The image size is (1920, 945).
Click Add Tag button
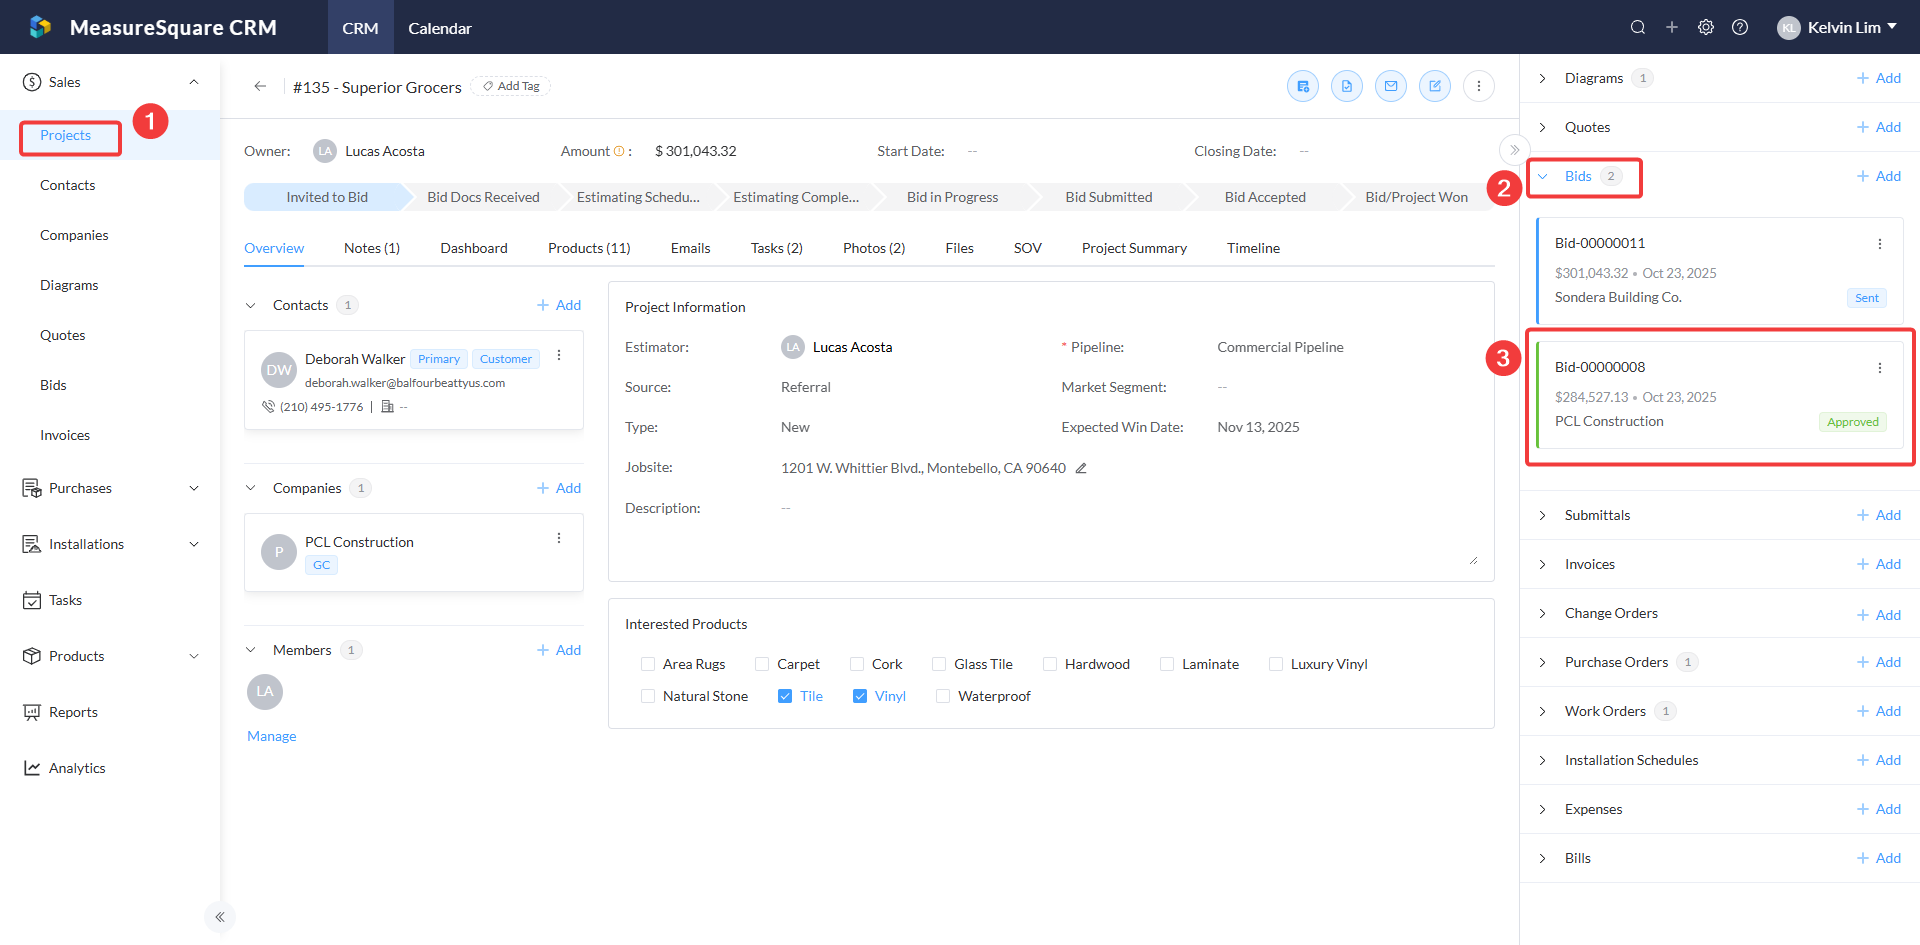[x=511, y=86]
